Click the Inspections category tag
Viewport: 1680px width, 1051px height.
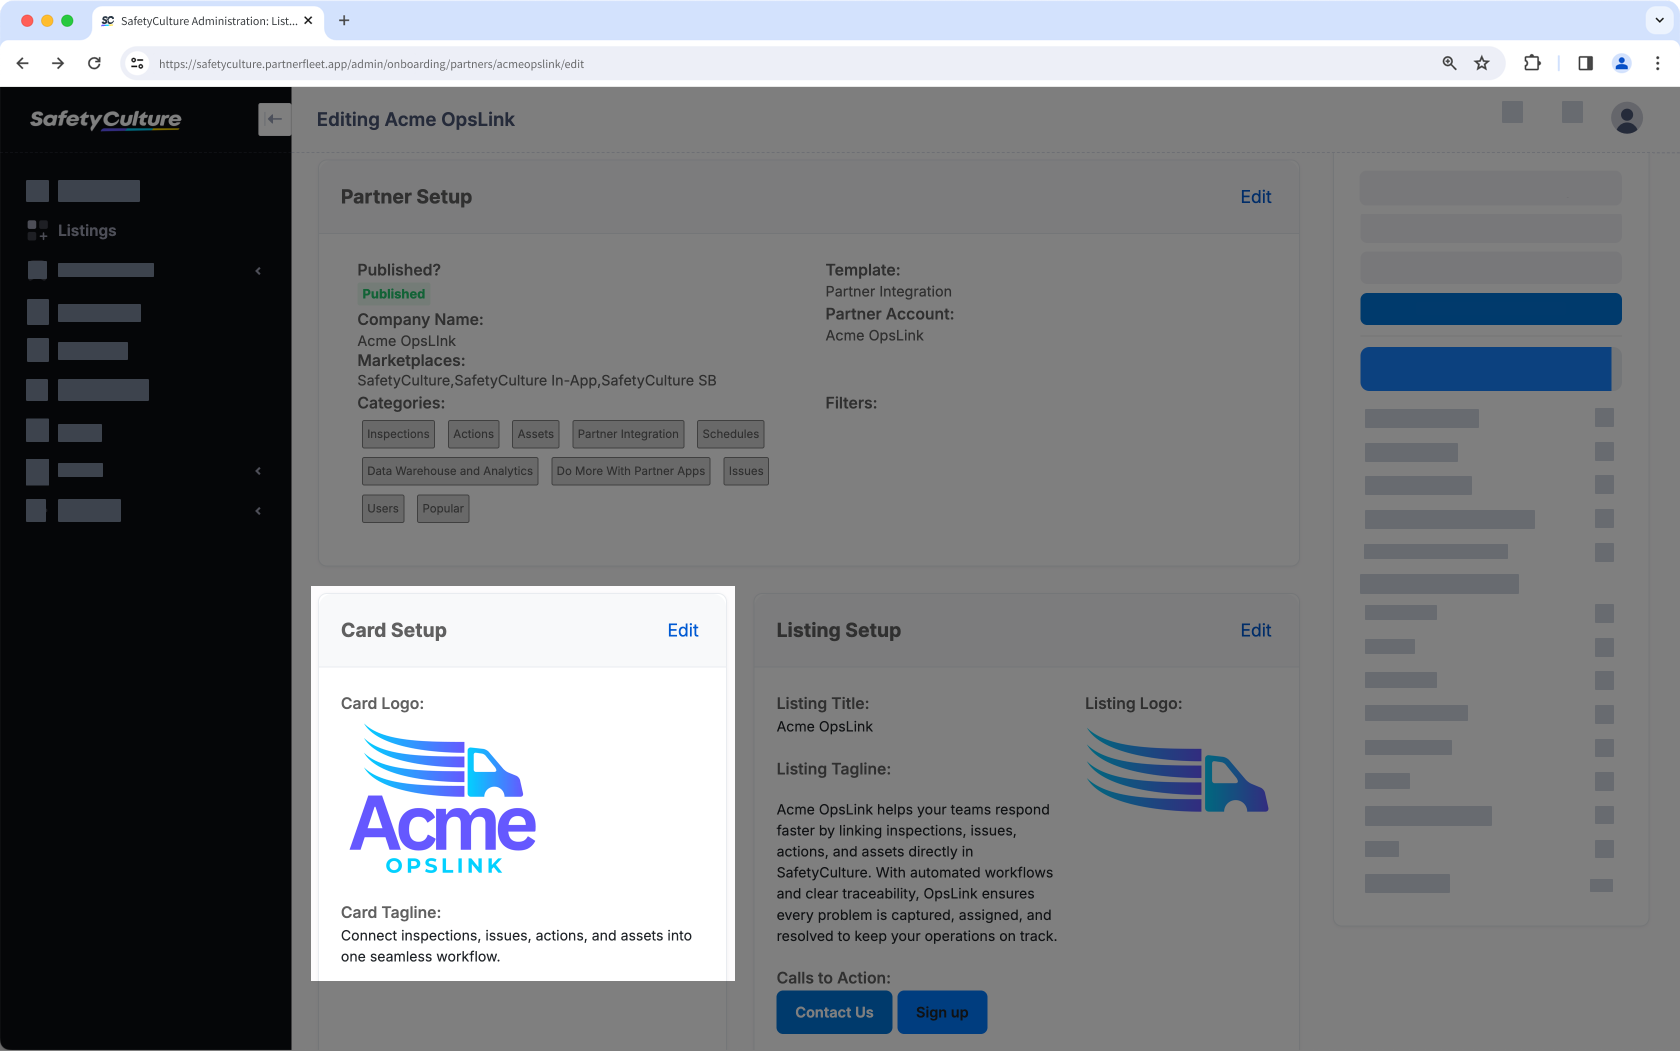coord(398,434)
